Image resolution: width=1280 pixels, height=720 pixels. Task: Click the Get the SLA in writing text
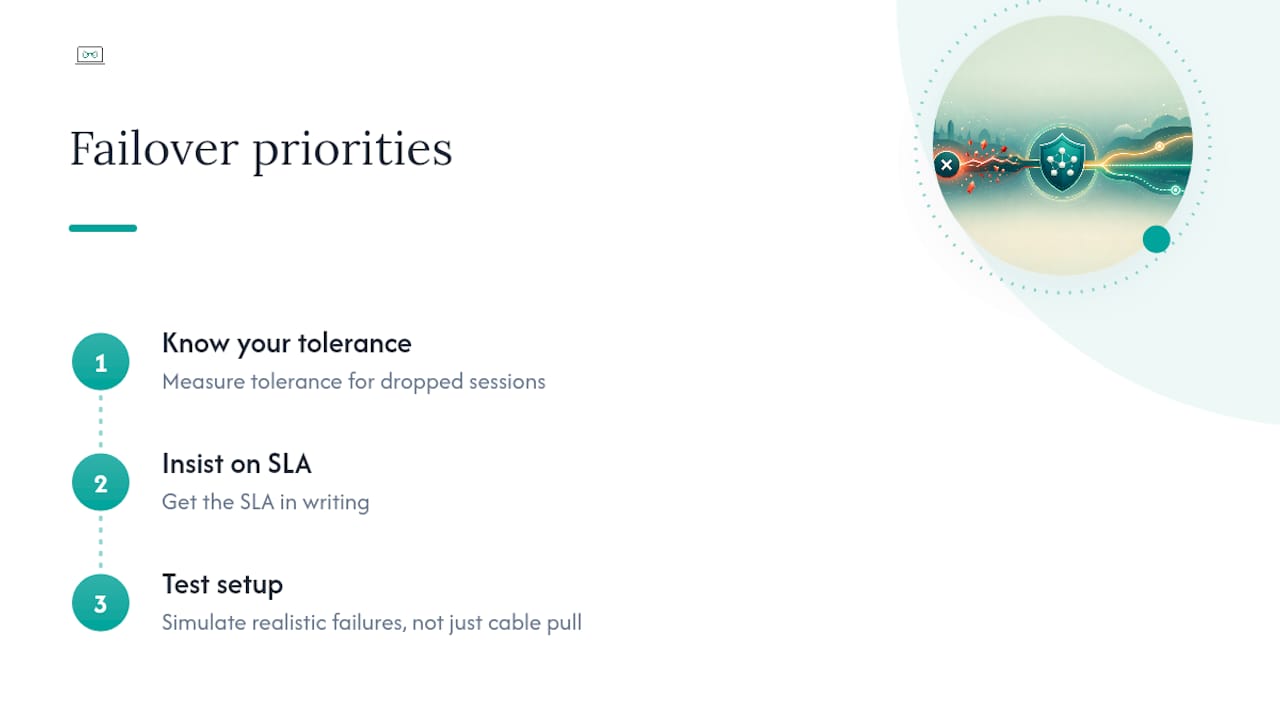coord(266,502)
